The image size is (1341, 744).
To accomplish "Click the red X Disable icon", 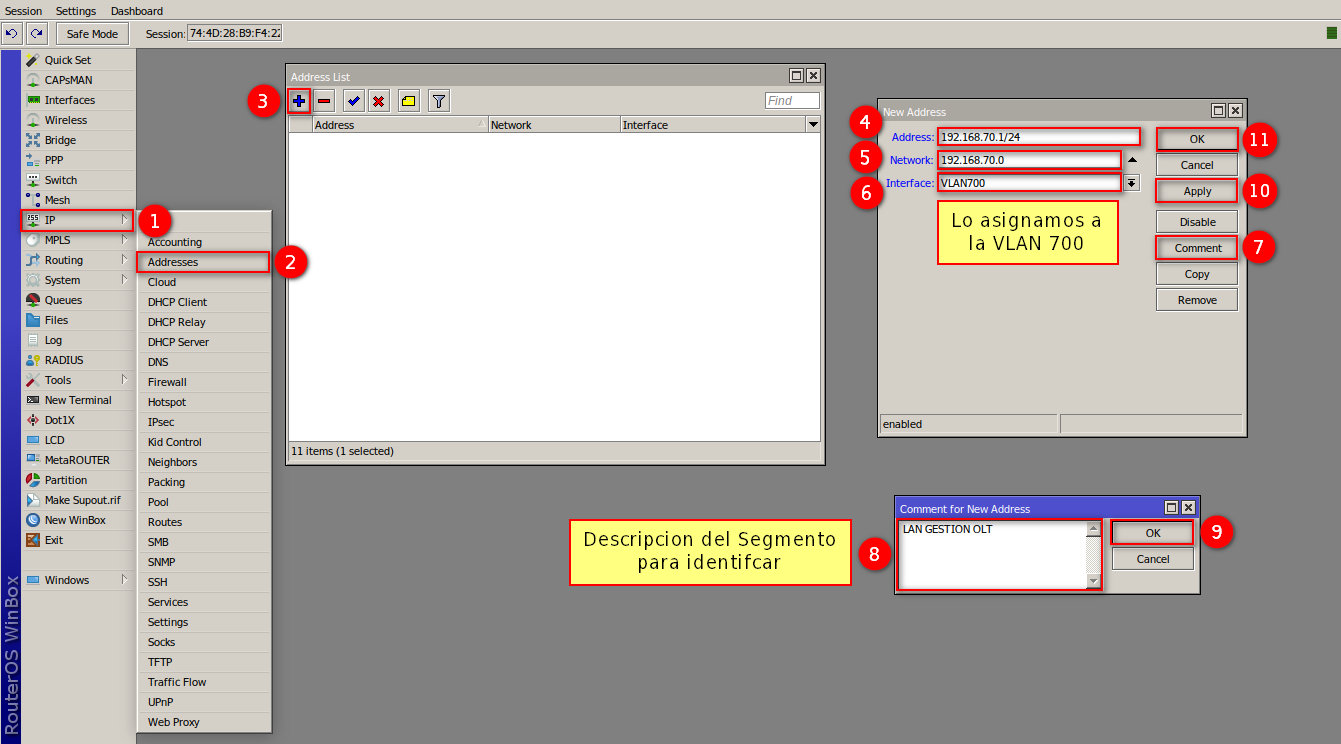I will click(x=378, y=101).
